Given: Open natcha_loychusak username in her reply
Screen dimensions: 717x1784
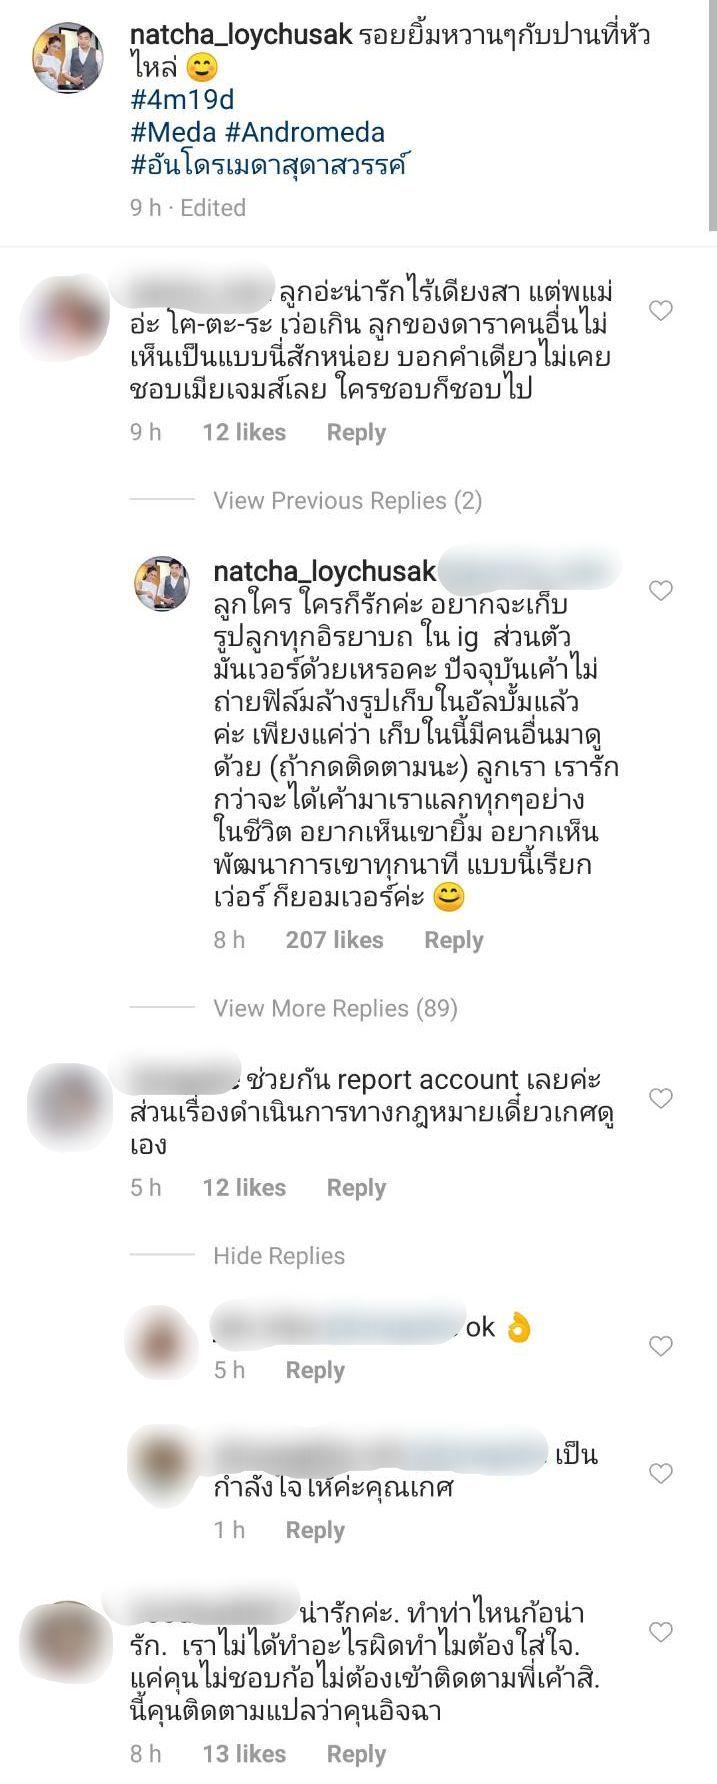Looking at the screenshot, I should 325,571.
